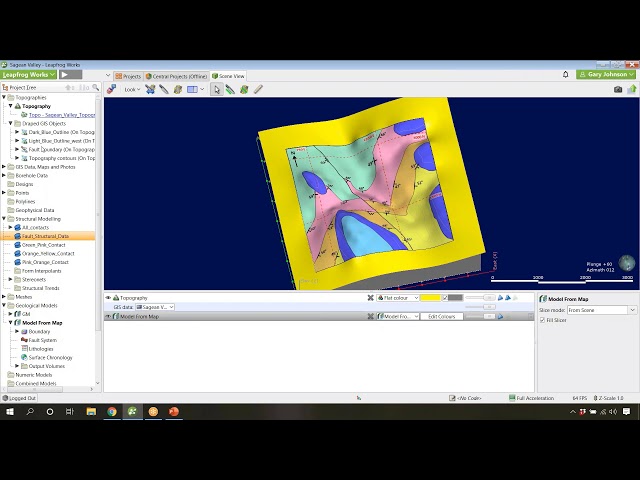Click the clear scene icon in toolbar
This screenshot has height=480, width=640.
tap(111, 89)
